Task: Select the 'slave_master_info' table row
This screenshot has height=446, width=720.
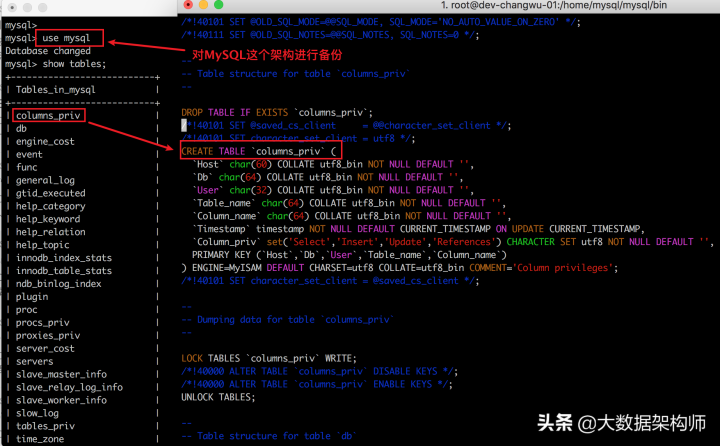Action: 61,374
